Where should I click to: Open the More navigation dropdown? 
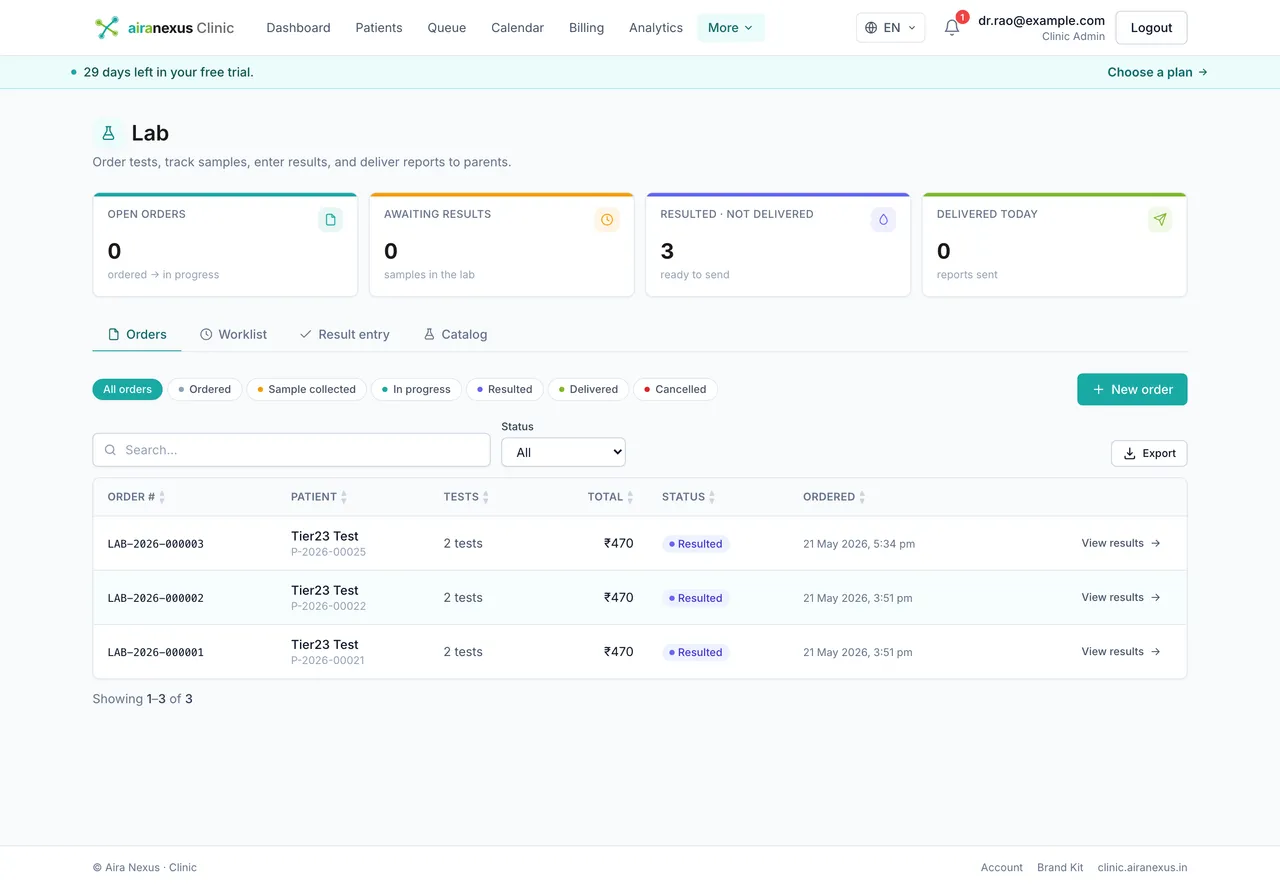click(731, 28)
